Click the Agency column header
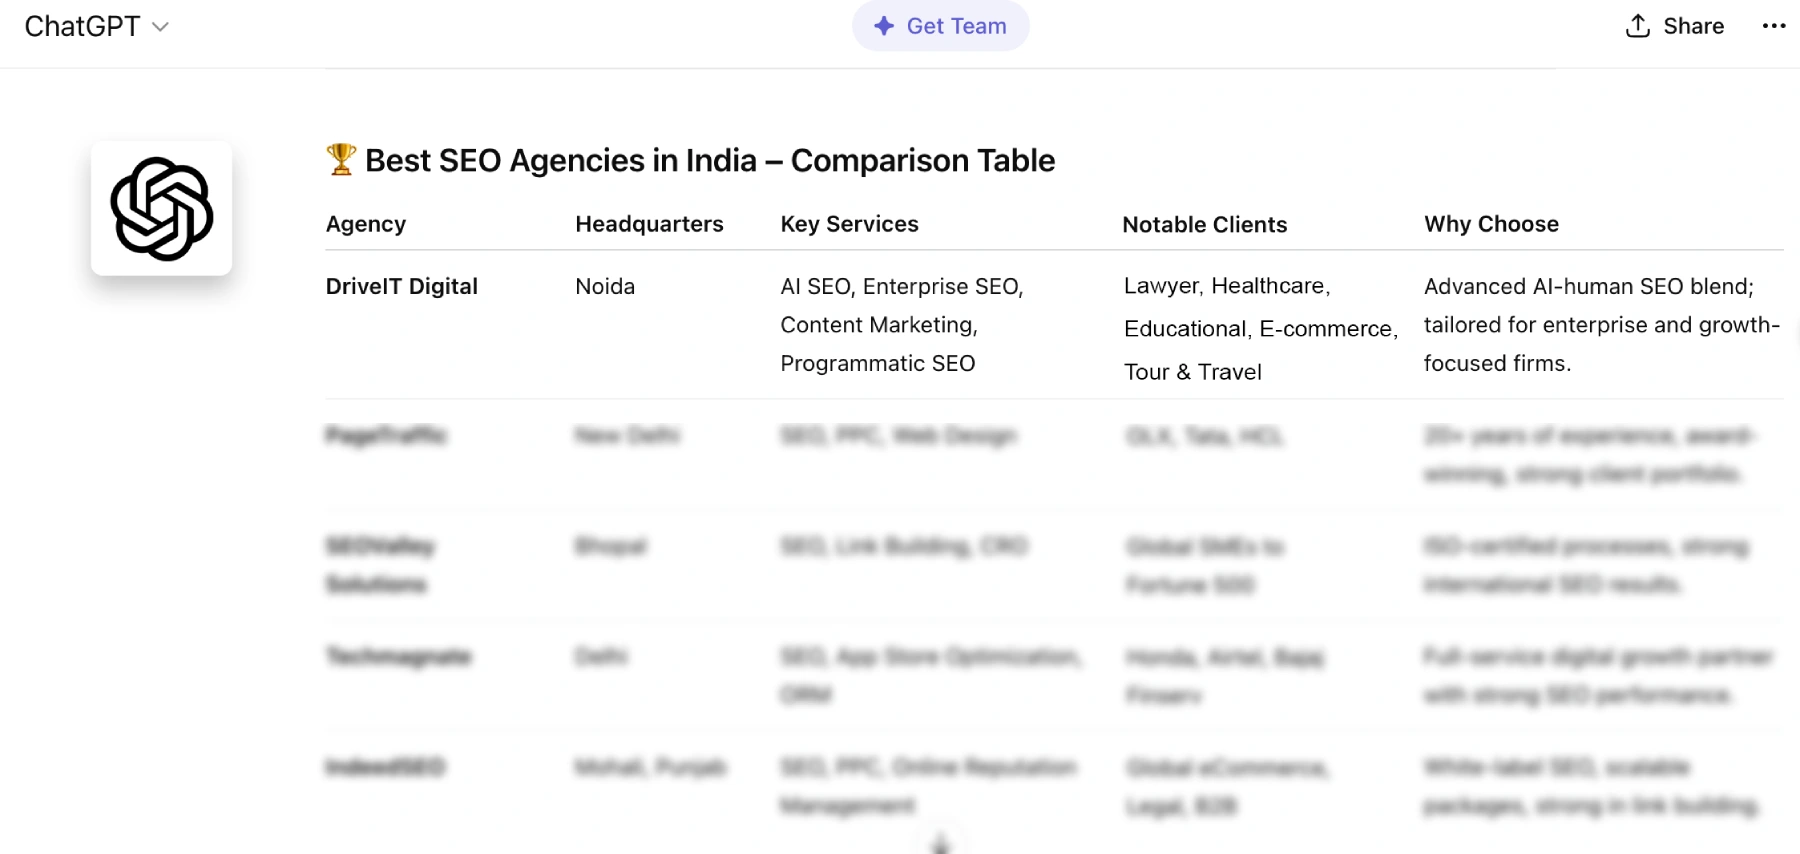1800x854 pixels. pos(366,224)
